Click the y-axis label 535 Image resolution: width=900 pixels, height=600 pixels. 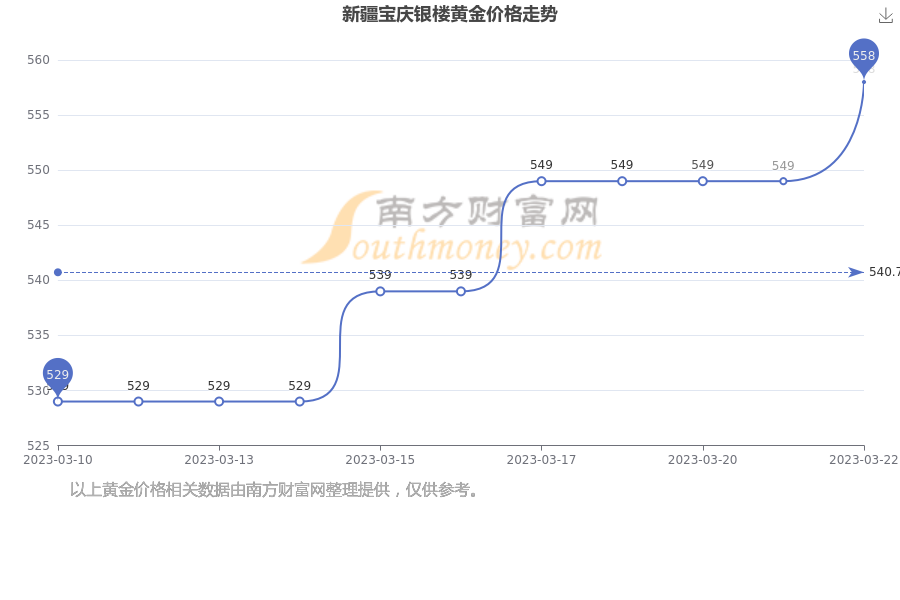[x=38, y=335]
